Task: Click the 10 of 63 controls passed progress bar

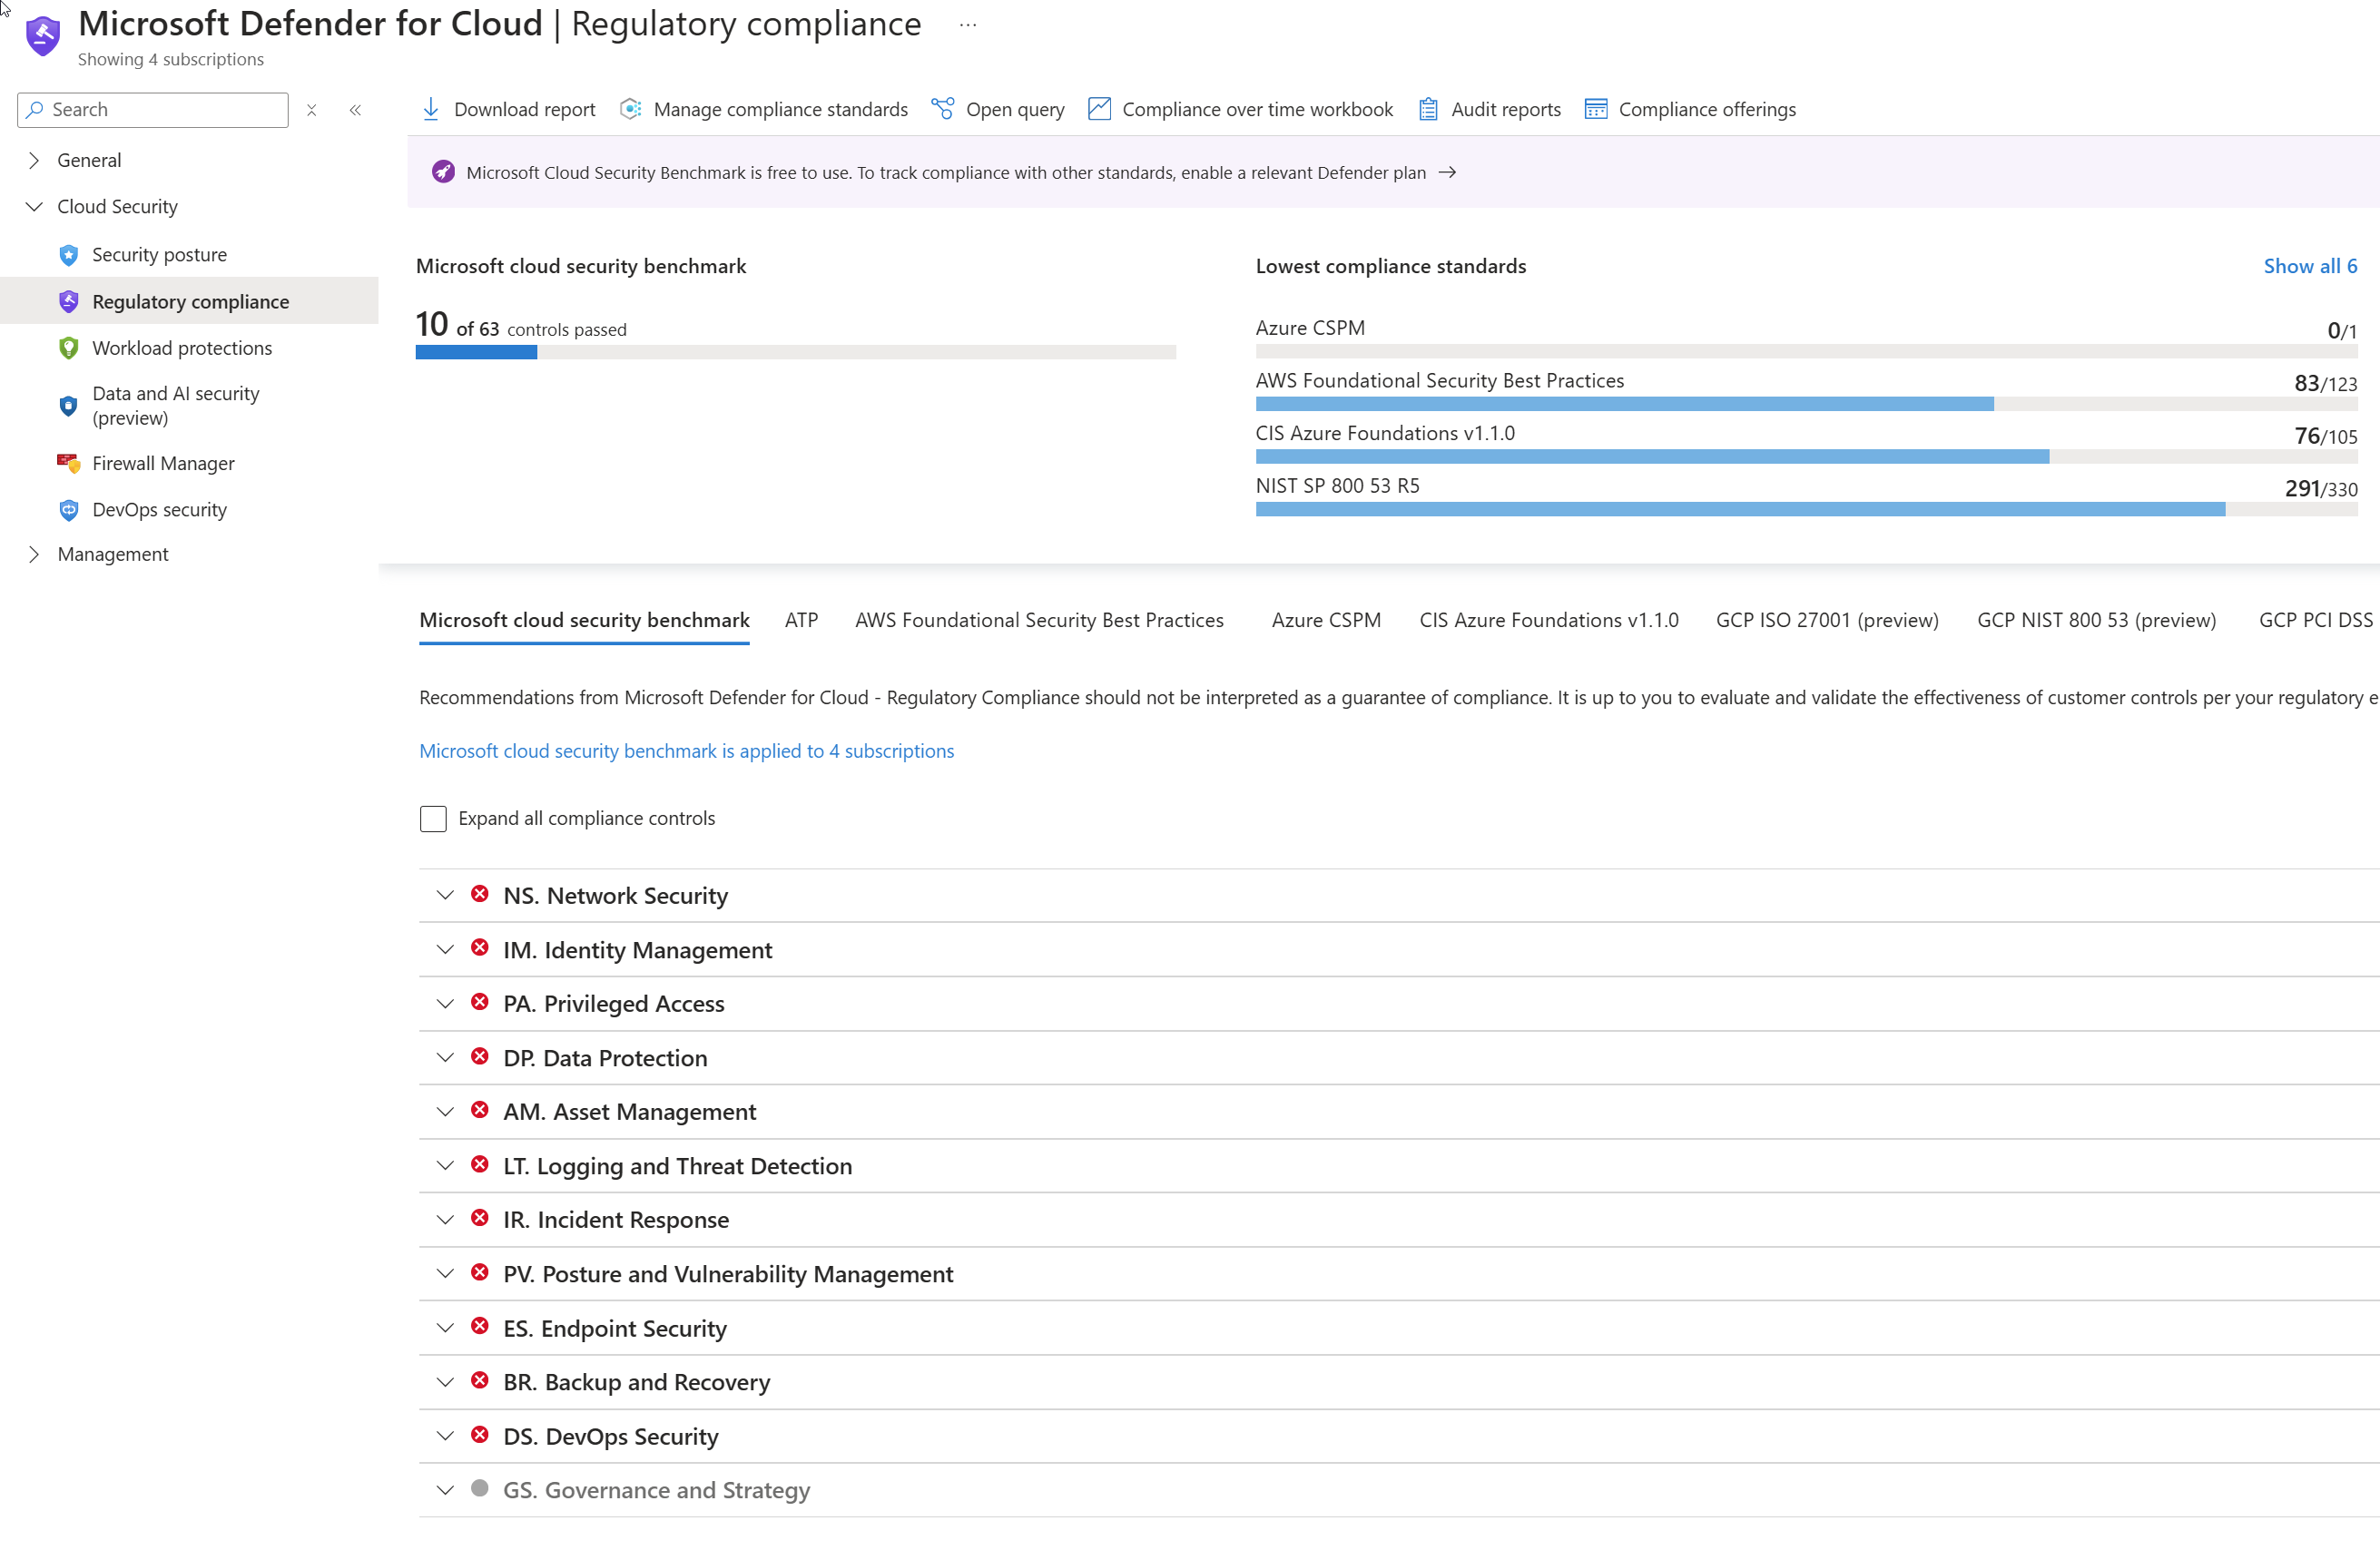Action: coord(795,352)
